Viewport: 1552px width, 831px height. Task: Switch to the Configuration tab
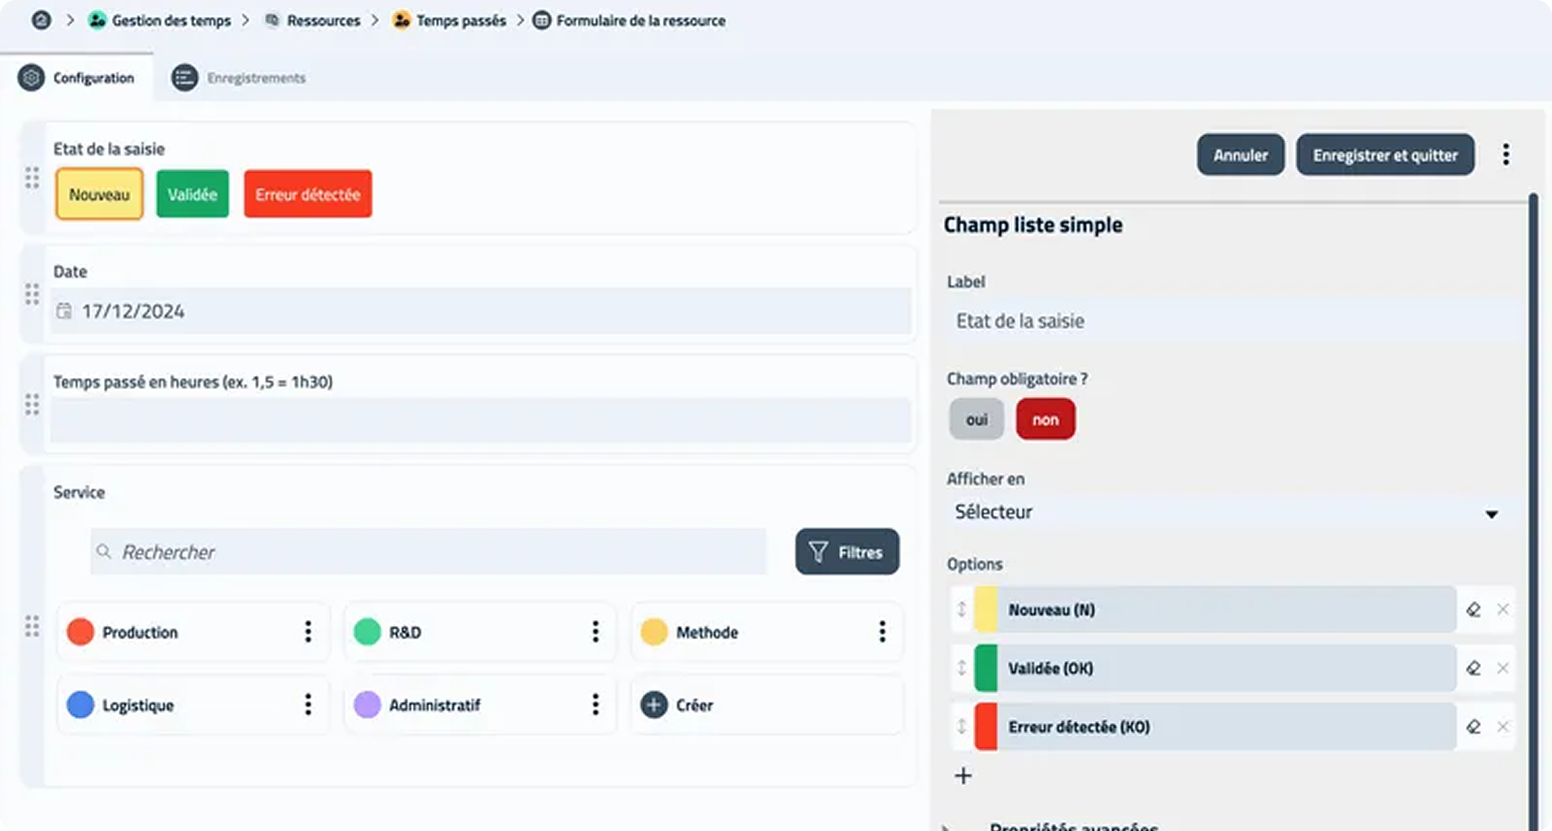pyautogui.click(x=77, y=77)
